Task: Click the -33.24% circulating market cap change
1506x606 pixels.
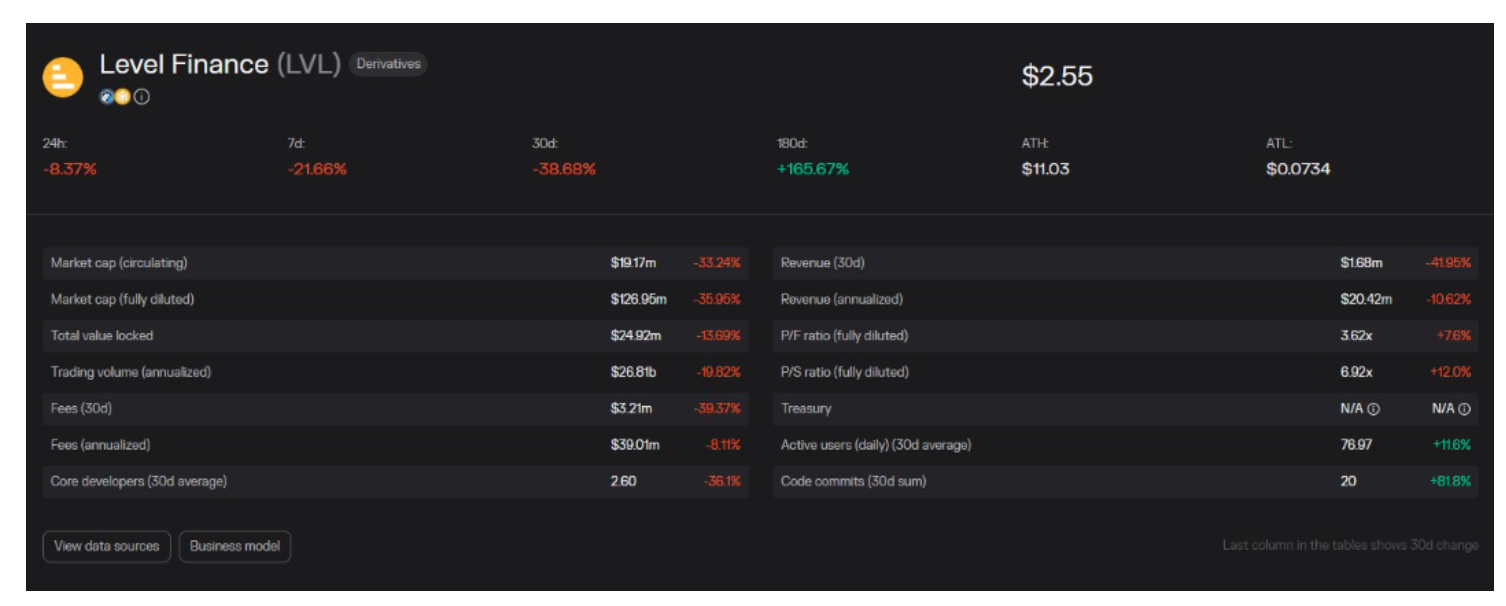Action: coord(717,263)
